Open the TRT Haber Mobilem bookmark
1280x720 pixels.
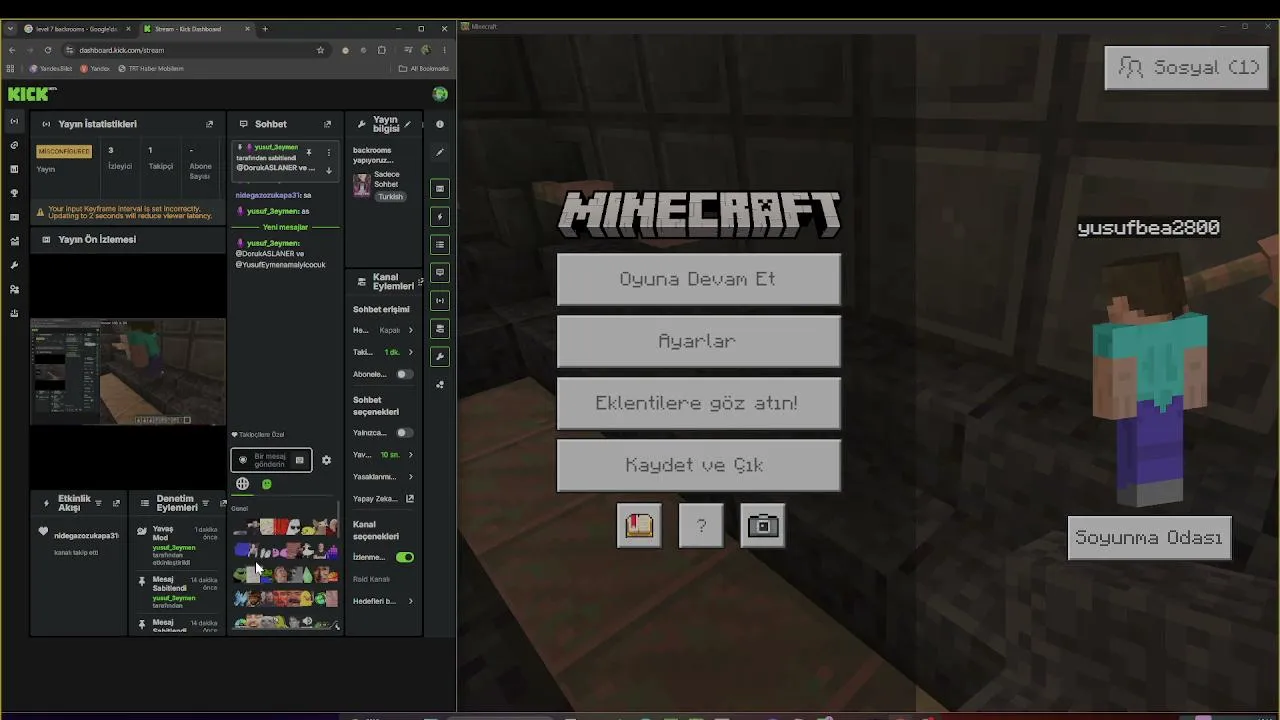click(151, 69)
